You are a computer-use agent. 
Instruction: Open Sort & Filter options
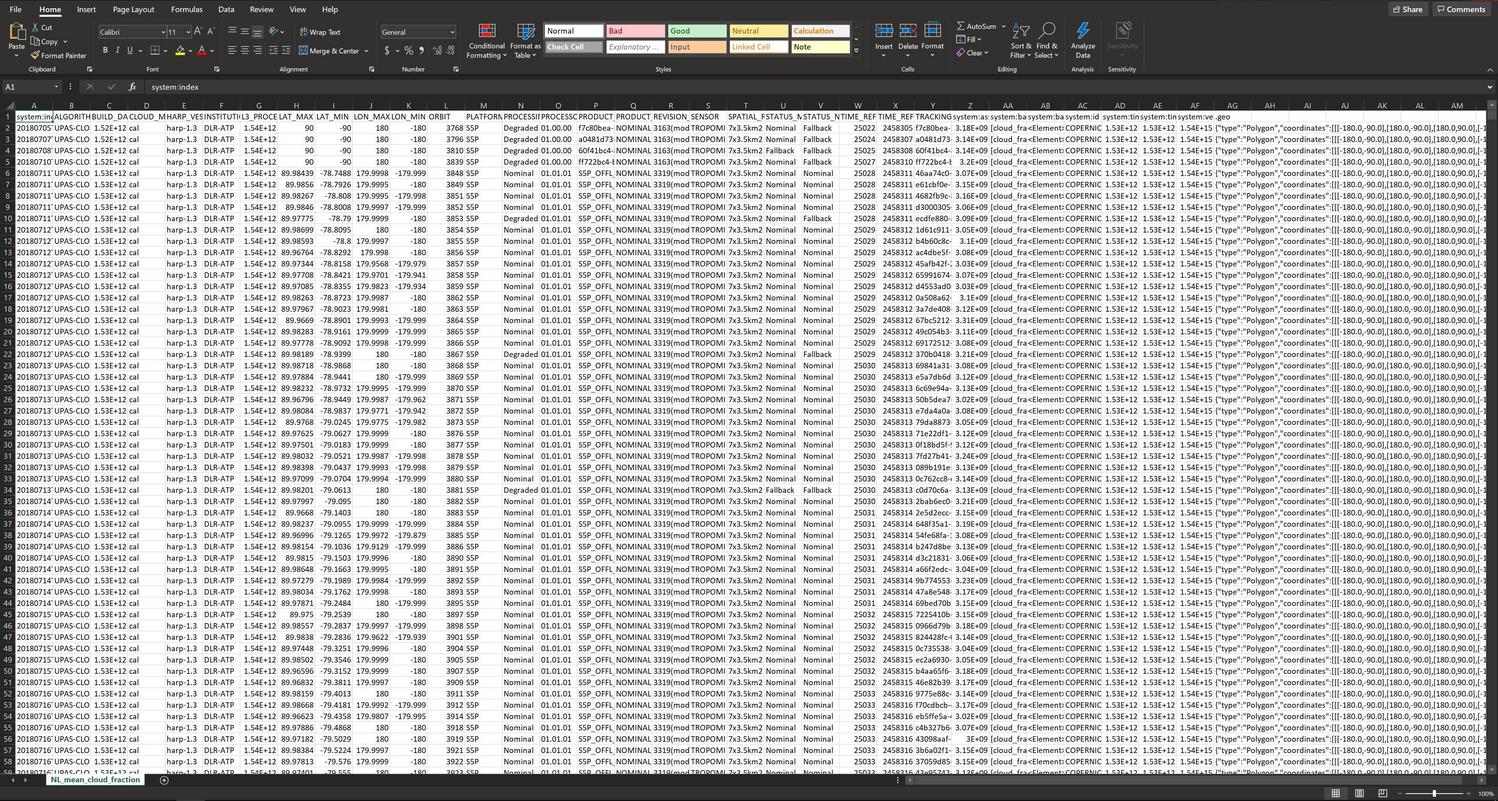[x=1020, y=41]
